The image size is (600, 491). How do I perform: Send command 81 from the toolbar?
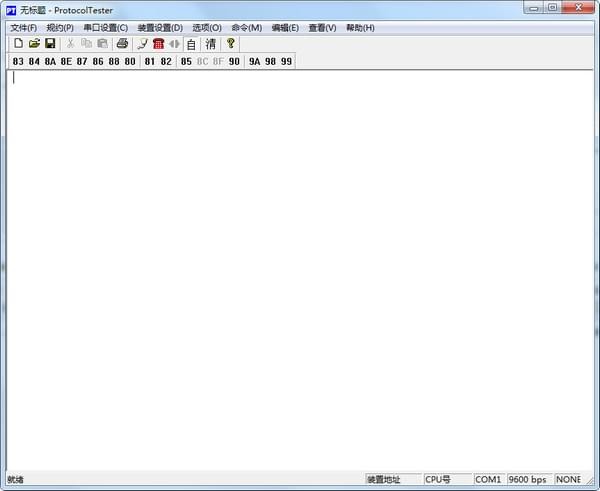(150, 61)
